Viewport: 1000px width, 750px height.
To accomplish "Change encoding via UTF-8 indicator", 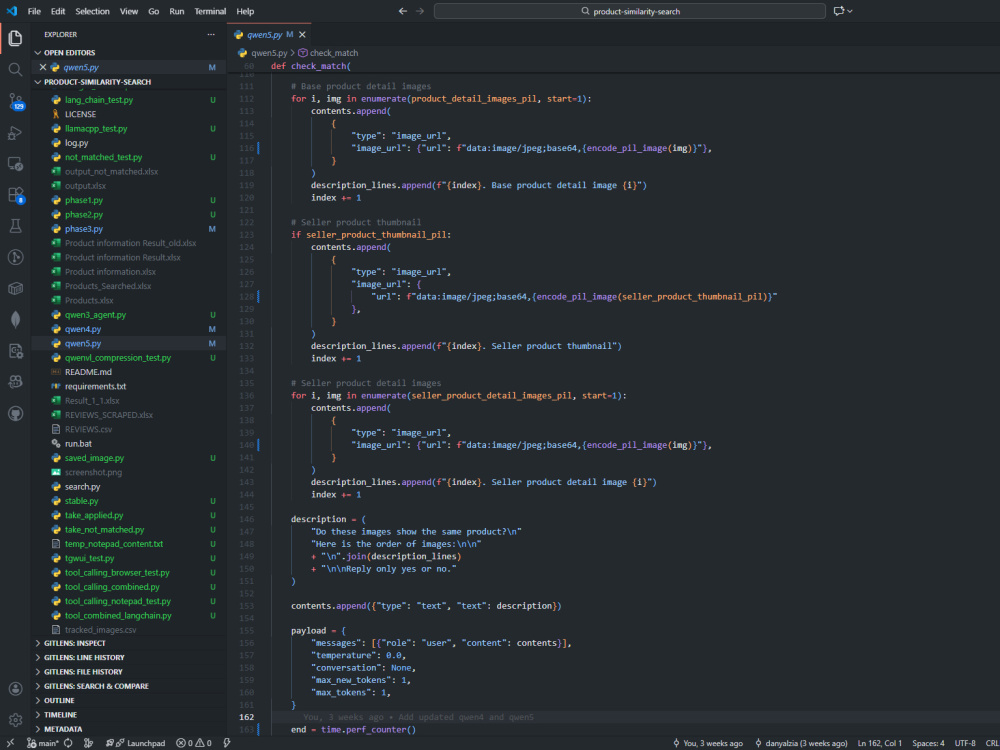I will pos(965,743).
